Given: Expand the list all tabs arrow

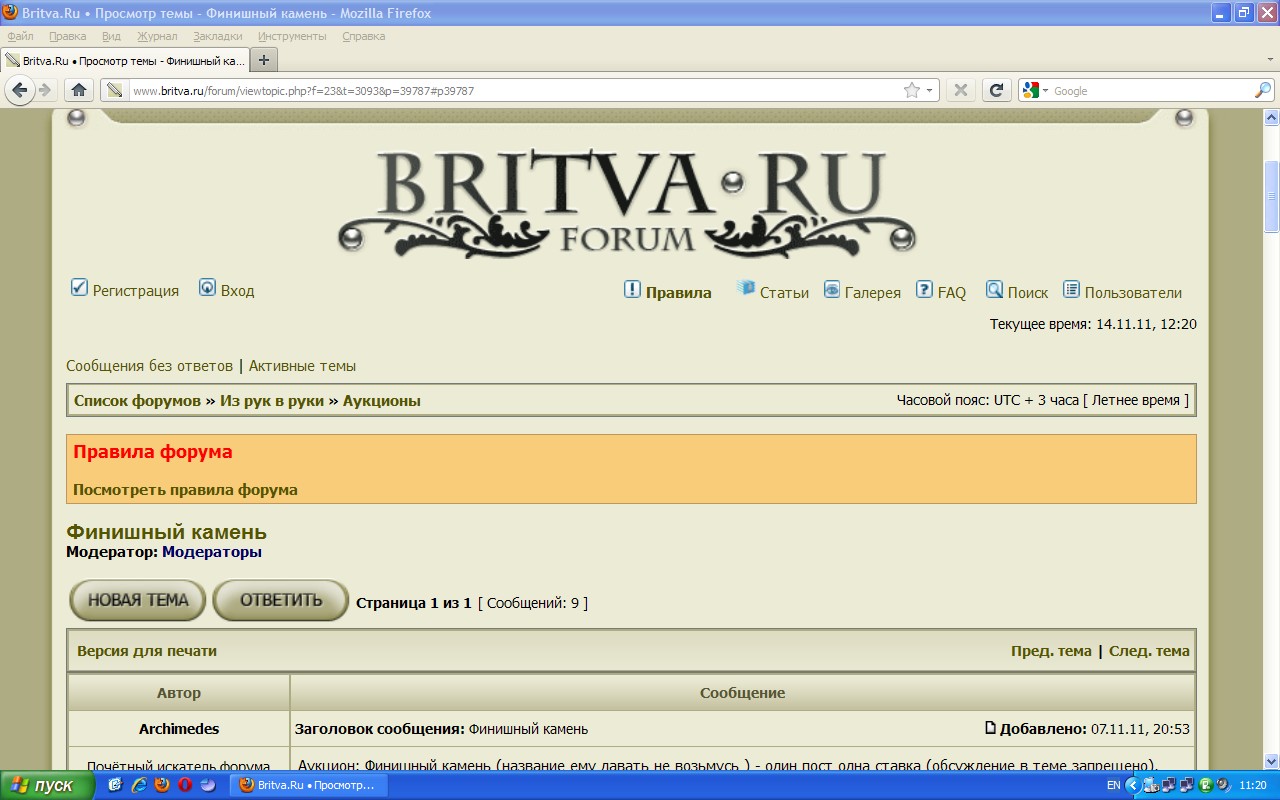Looking at the screenshot, I should (1270, 60).
